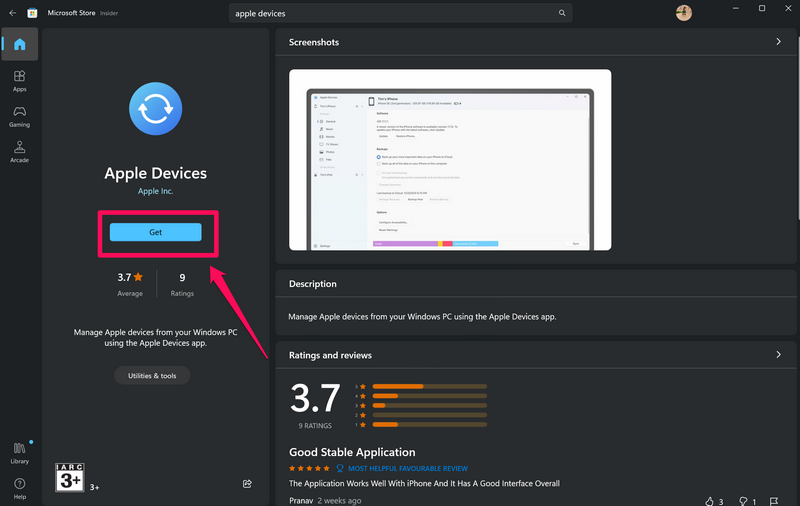Click the share icon for Apple Devices
The width and height of the screenshot is (800, 506).
click(247, 484)
